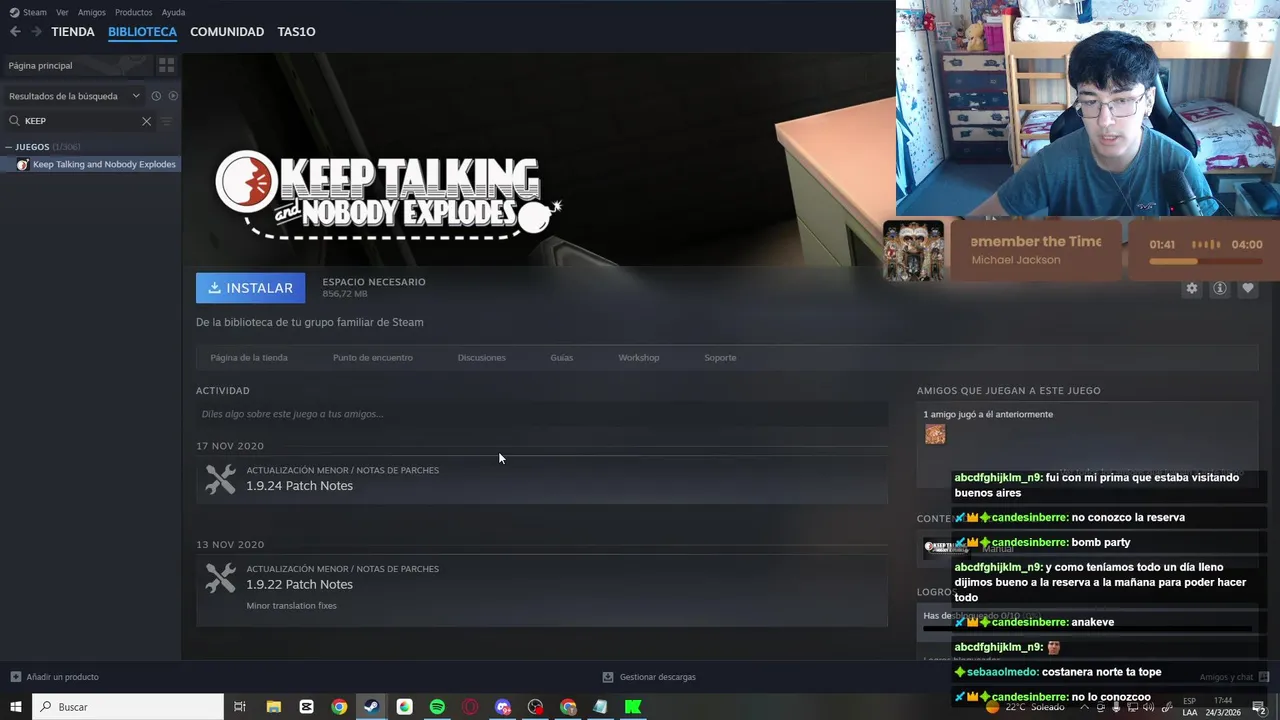Select Keep Talking and Nobody Explodes in list
This screenshot has width=1280, height=720.
pyautogui.click(x=90, y=164)
